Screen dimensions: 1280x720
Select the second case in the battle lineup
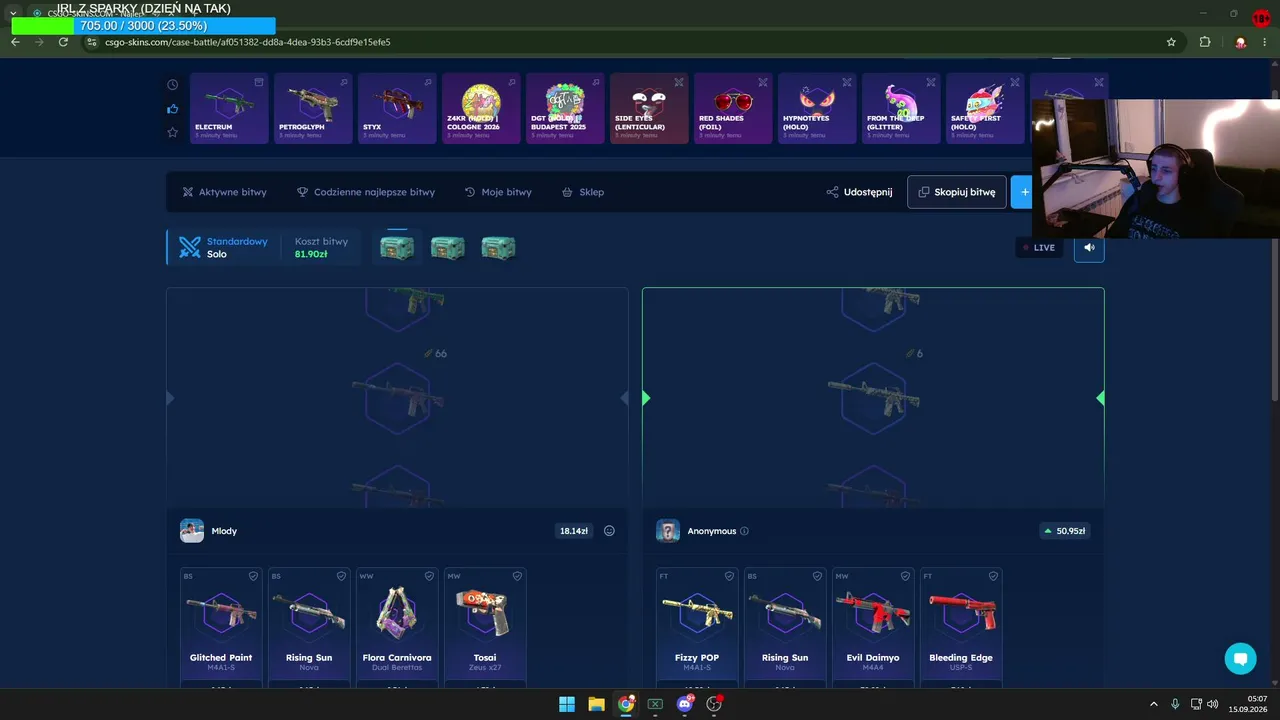(x=447, y=248)
